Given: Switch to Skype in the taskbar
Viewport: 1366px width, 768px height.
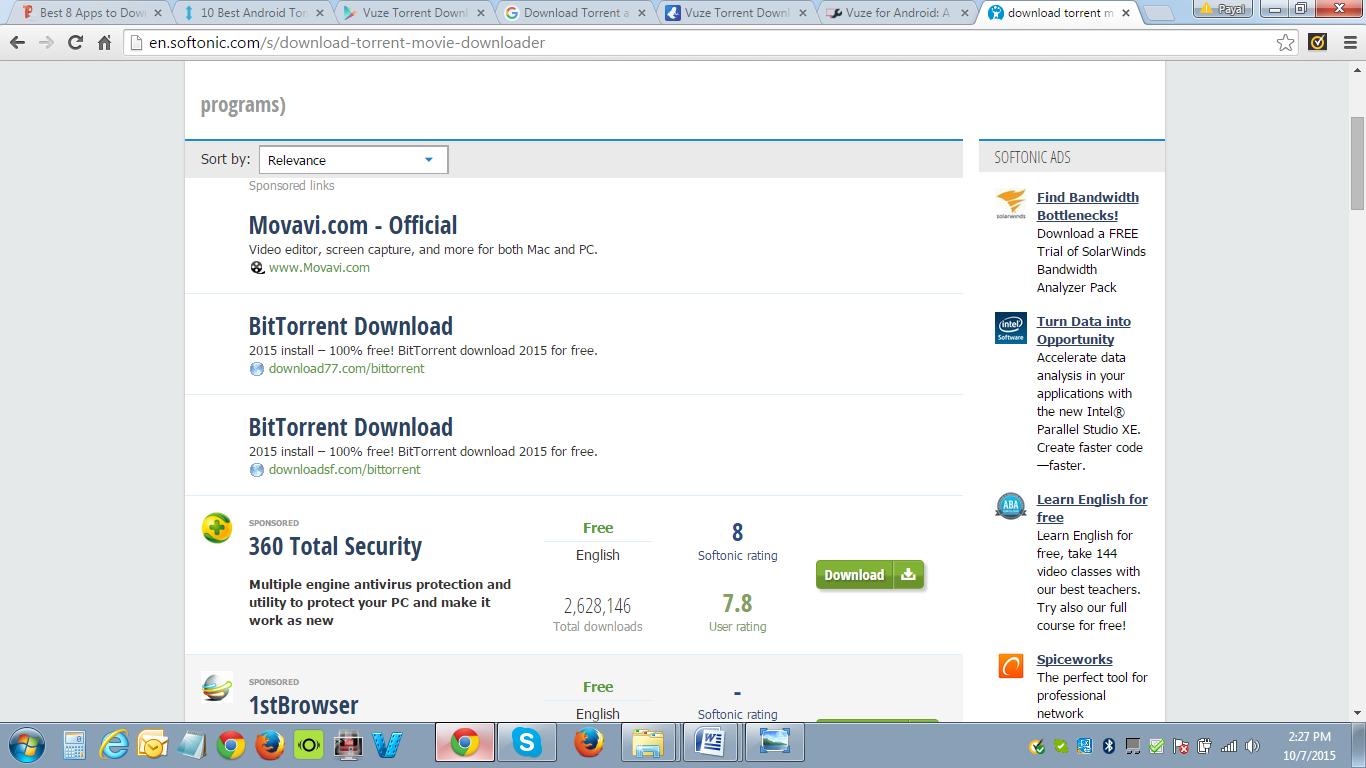Looking at the screenshot, I should (x=526, y=743).
